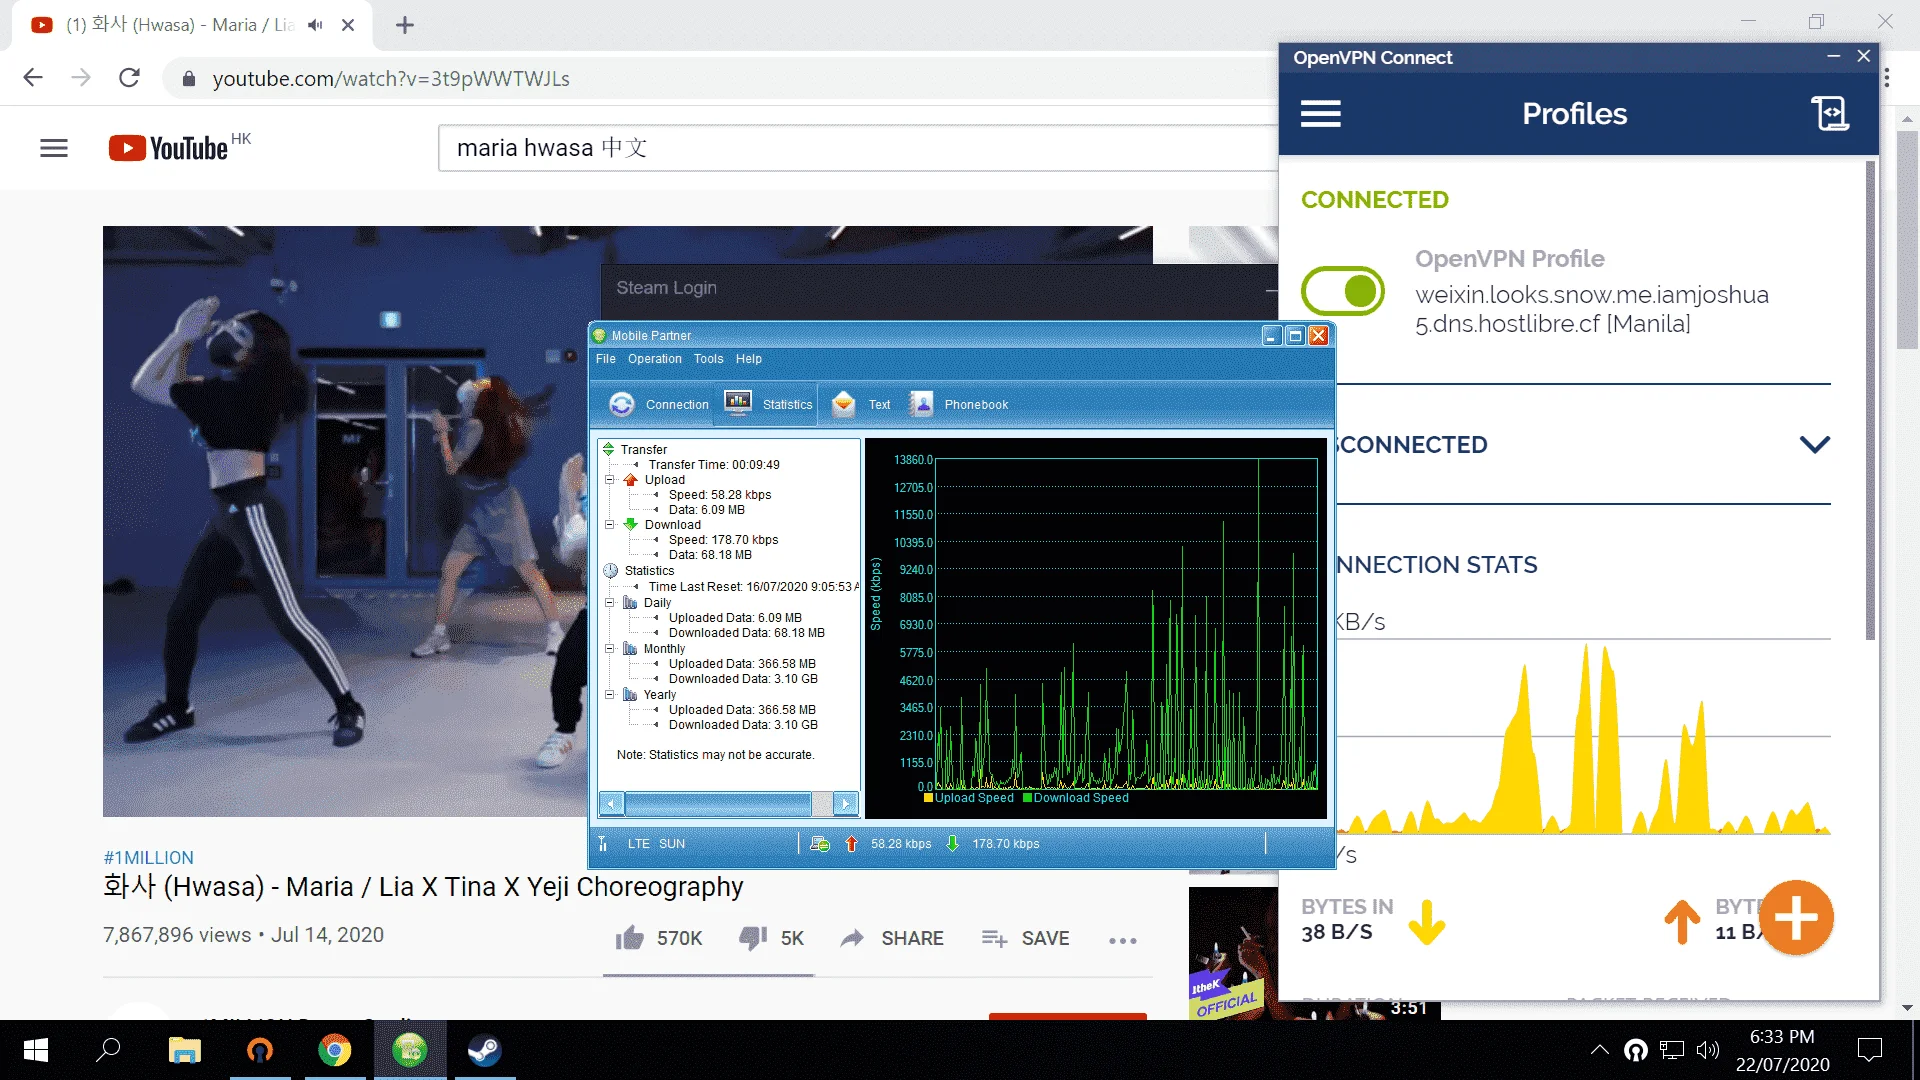Viewport: 1920px width, 1080px height.
Task: Select the Download Speed 178.70 kbps row
Action: click(723, 540)
